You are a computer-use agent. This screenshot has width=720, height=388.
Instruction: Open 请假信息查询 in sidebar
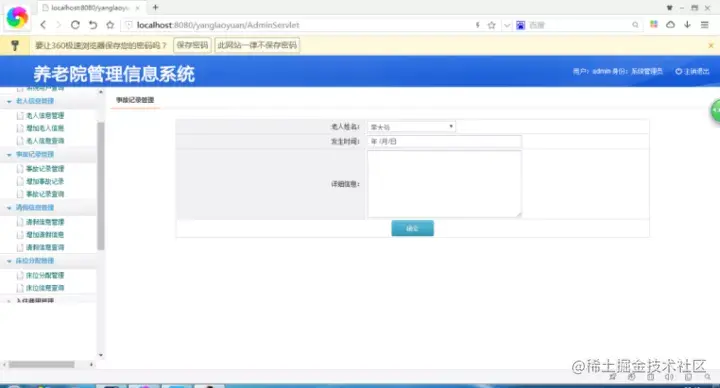pyautogui.click(x=45, y=247)
